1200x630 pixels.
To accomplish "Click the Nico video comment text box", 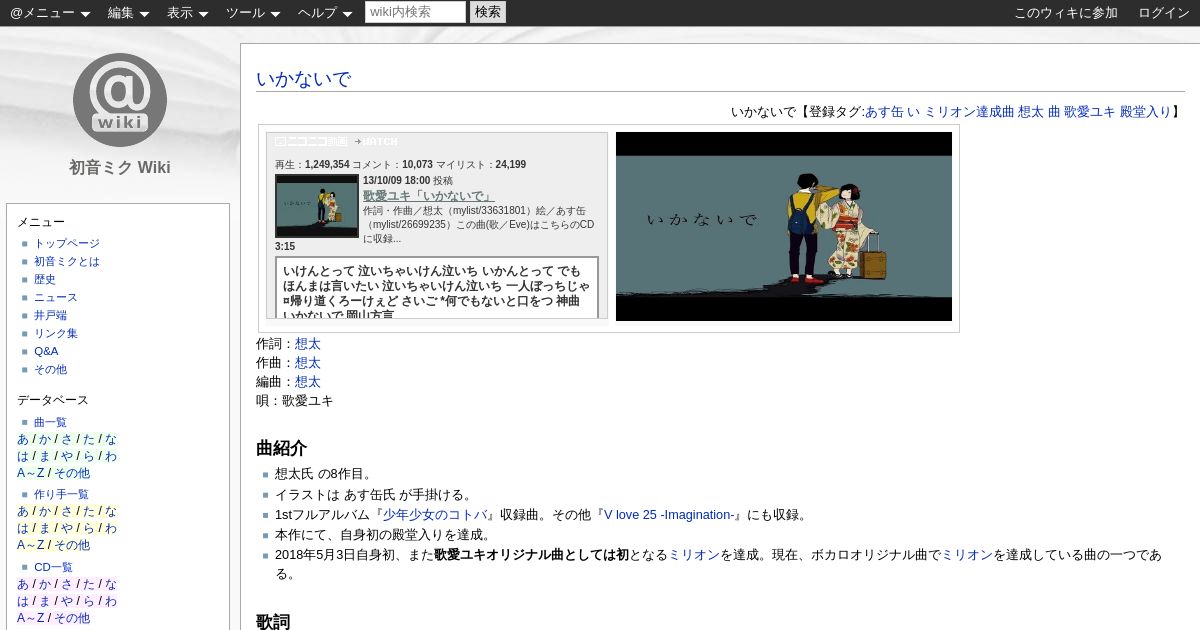I will click(x=437, y=288).
